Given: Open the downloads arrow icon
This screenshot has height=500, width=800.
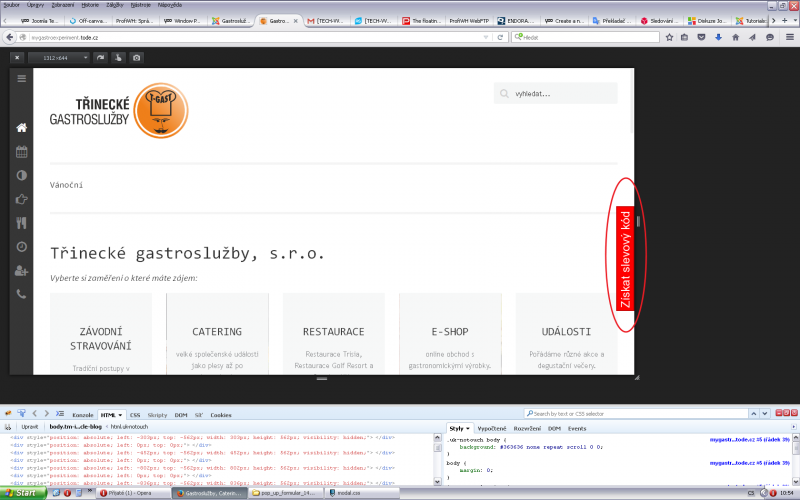Looking at the screenshot, I should coord(718,37).
